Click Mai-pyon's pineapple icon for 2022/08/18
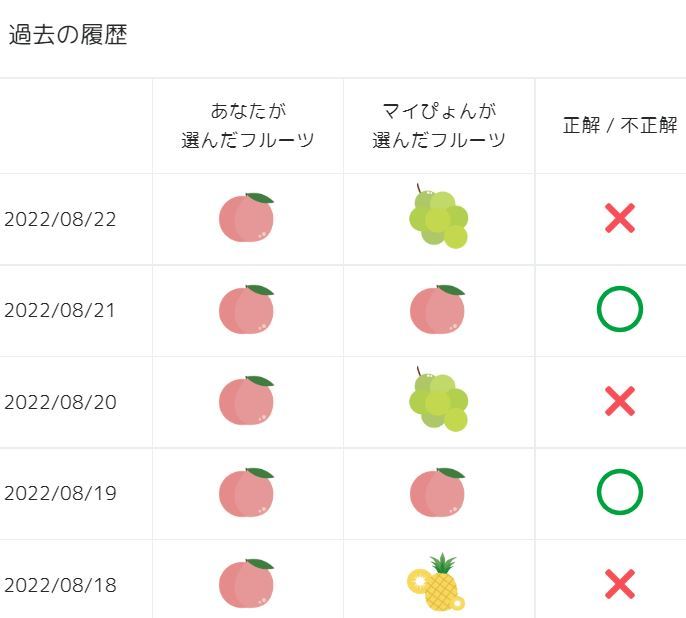 (438, 583)
